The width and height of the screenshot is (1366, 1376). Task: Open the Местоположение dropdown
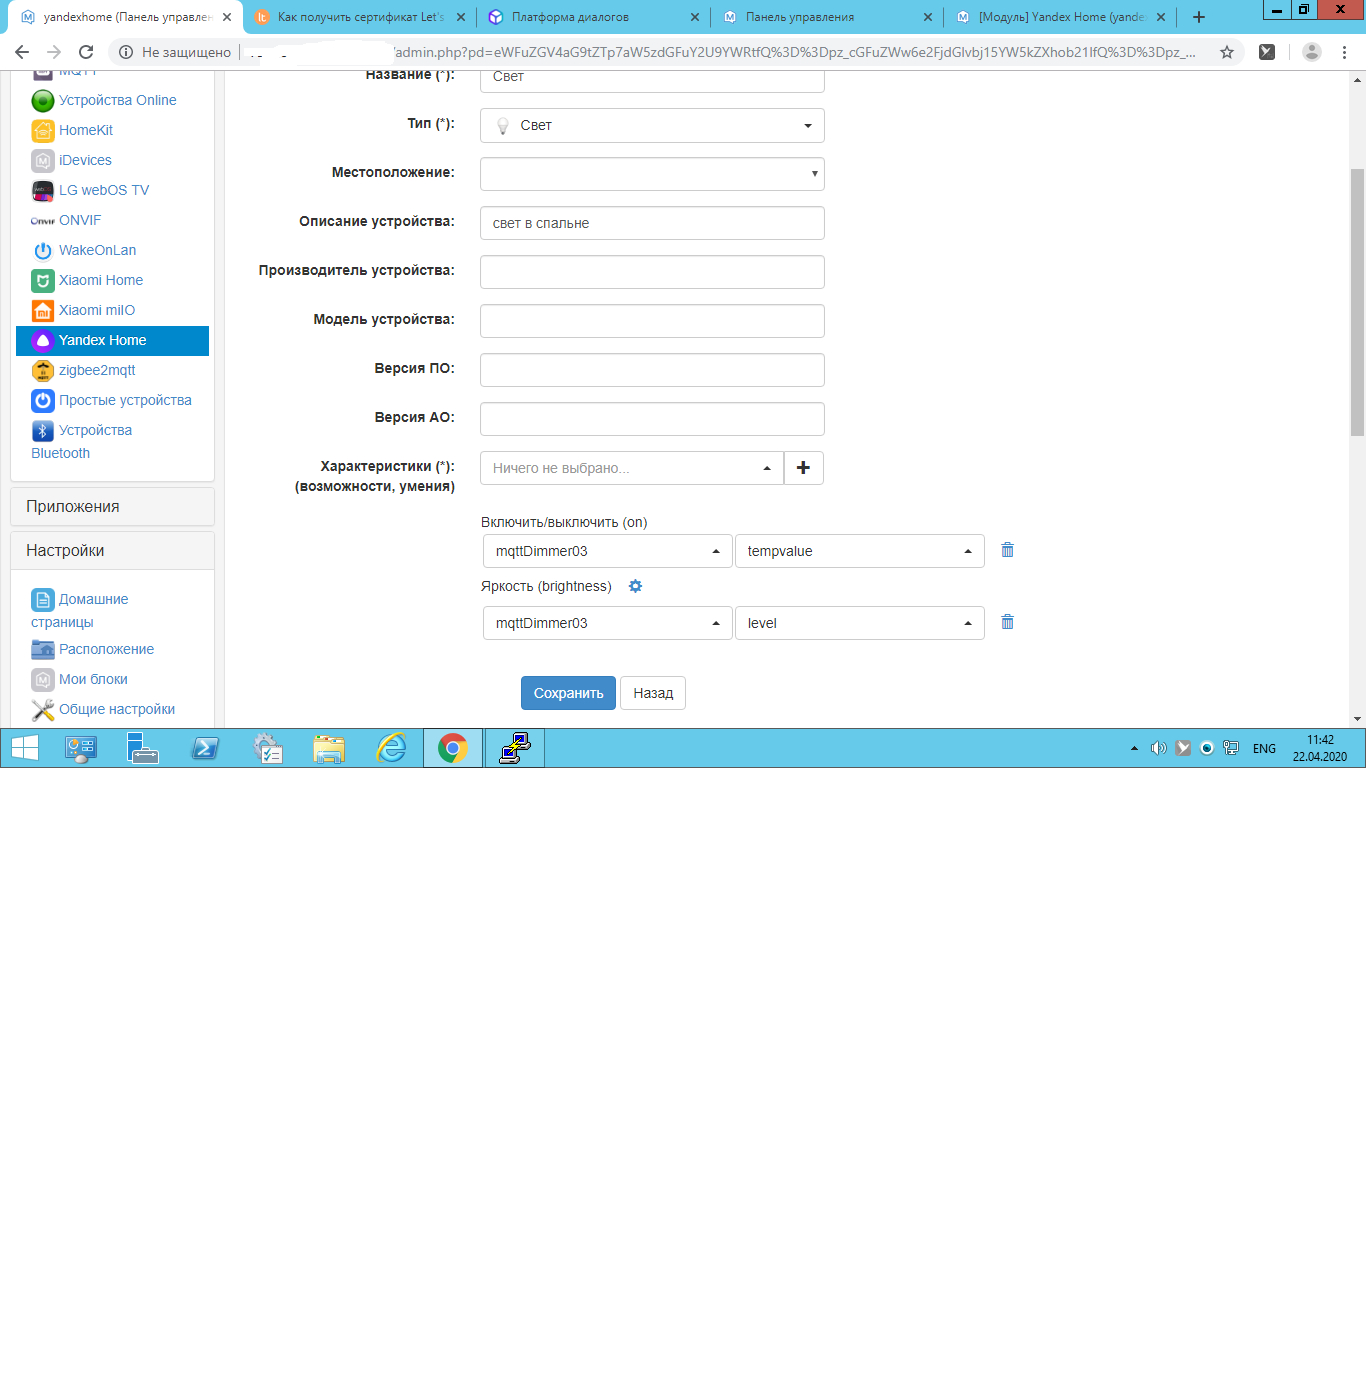(x=652, y=174)
